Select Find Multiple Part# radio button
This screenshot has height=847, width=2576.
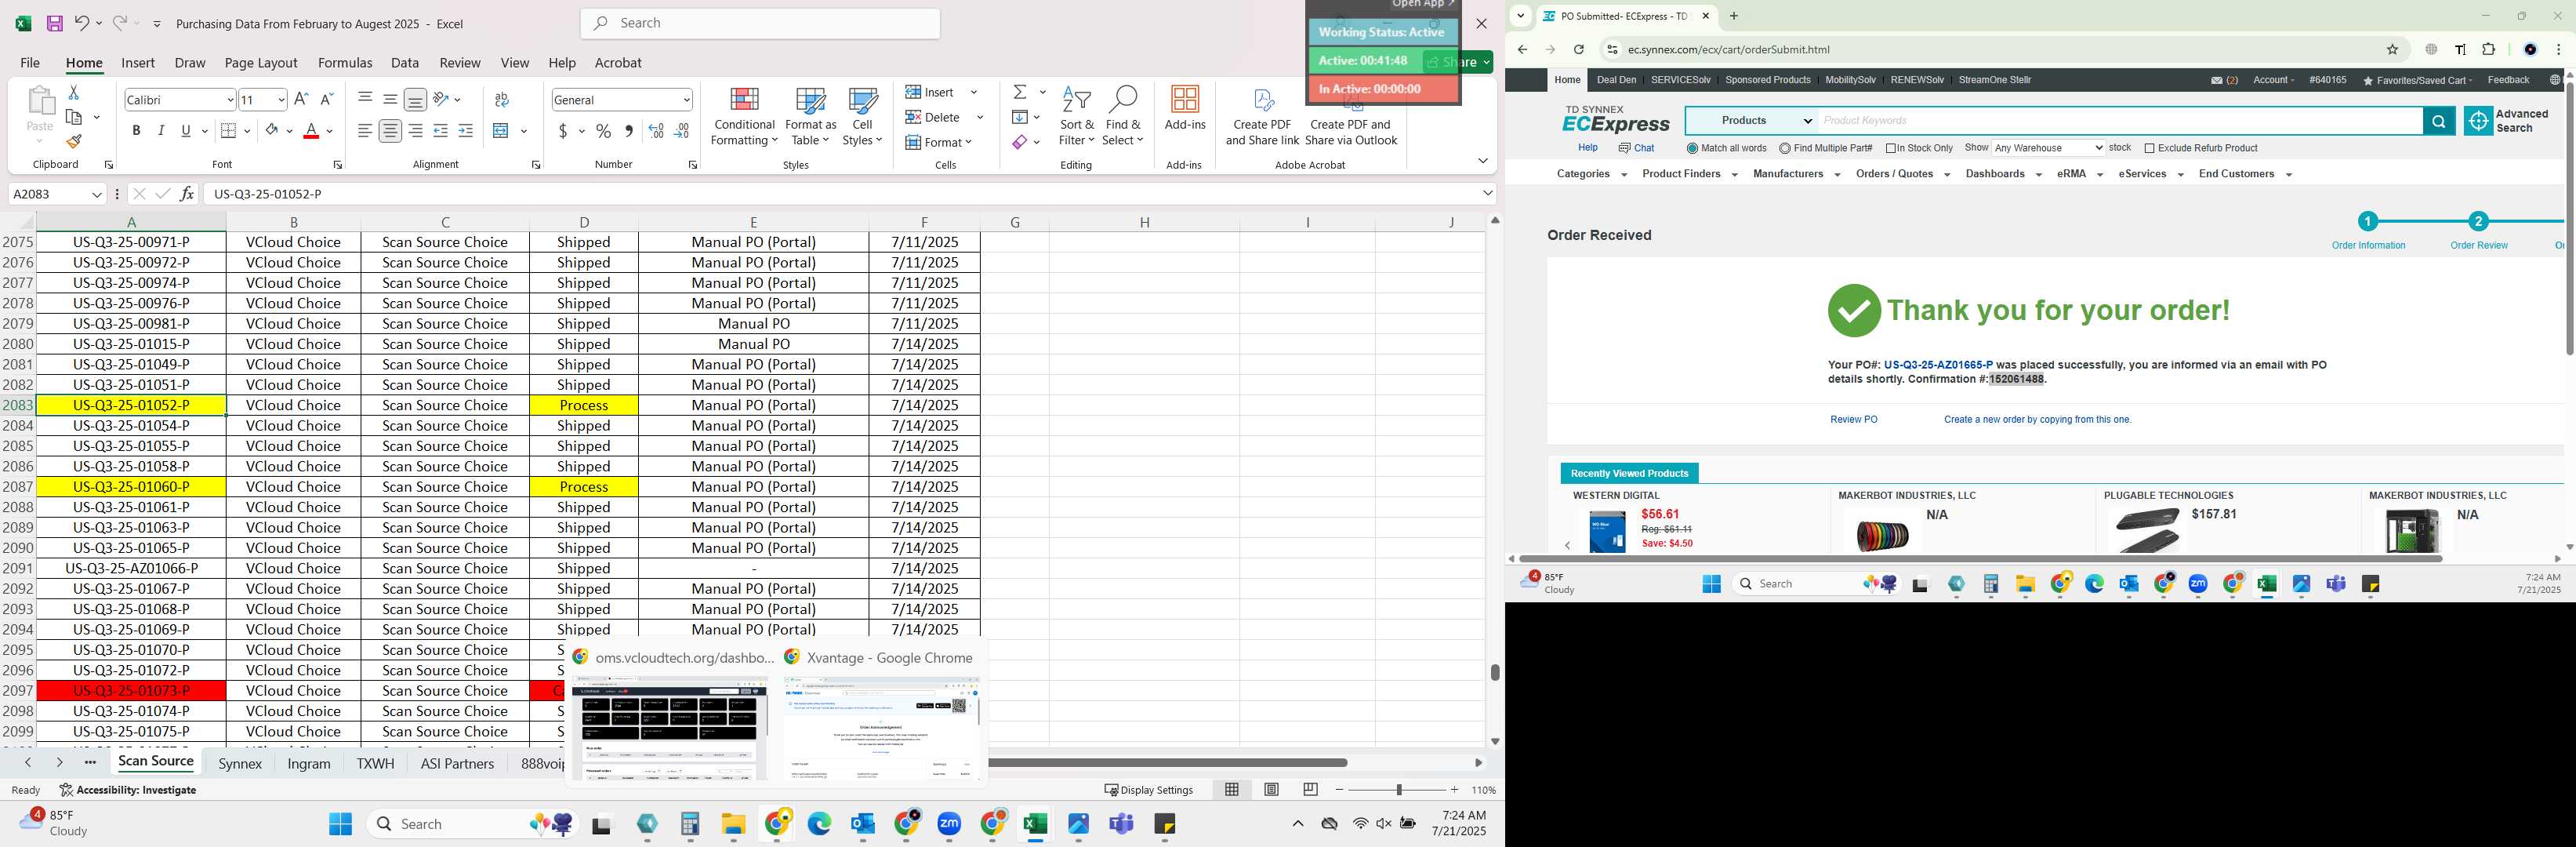point(1785,148)
